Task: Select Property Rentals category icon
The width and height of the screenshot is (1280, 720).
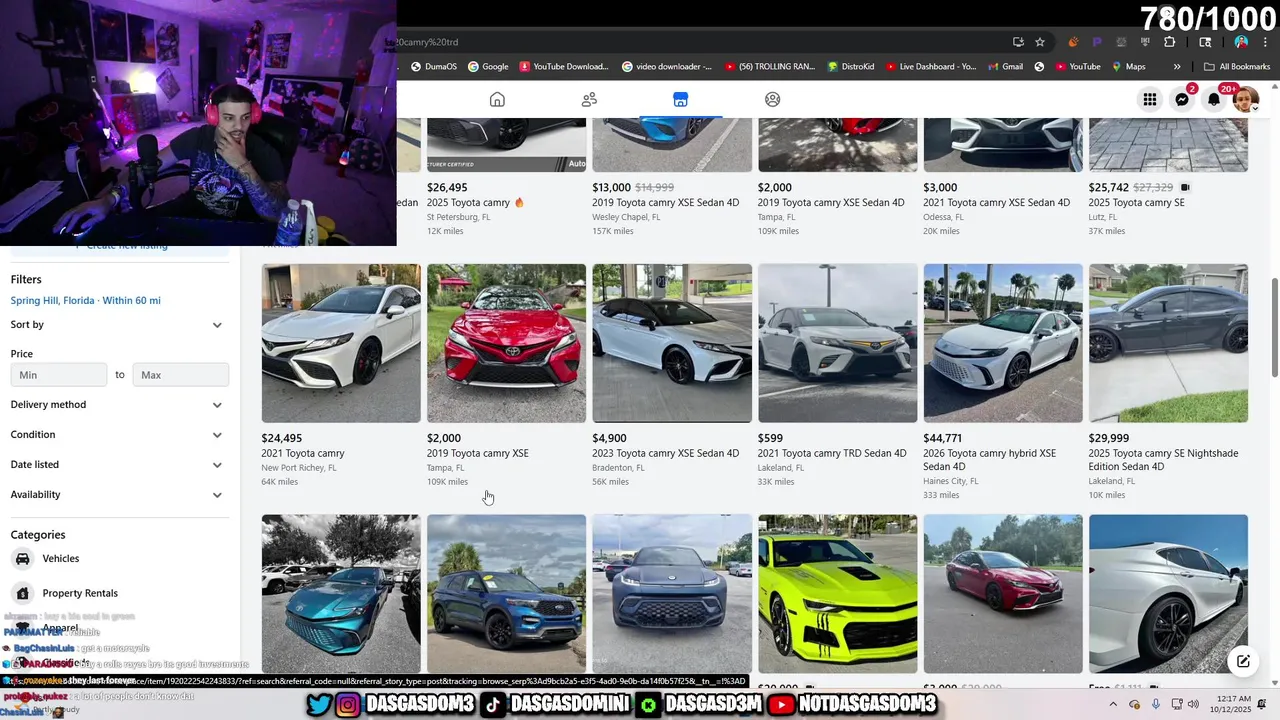Action: (23, 593)
